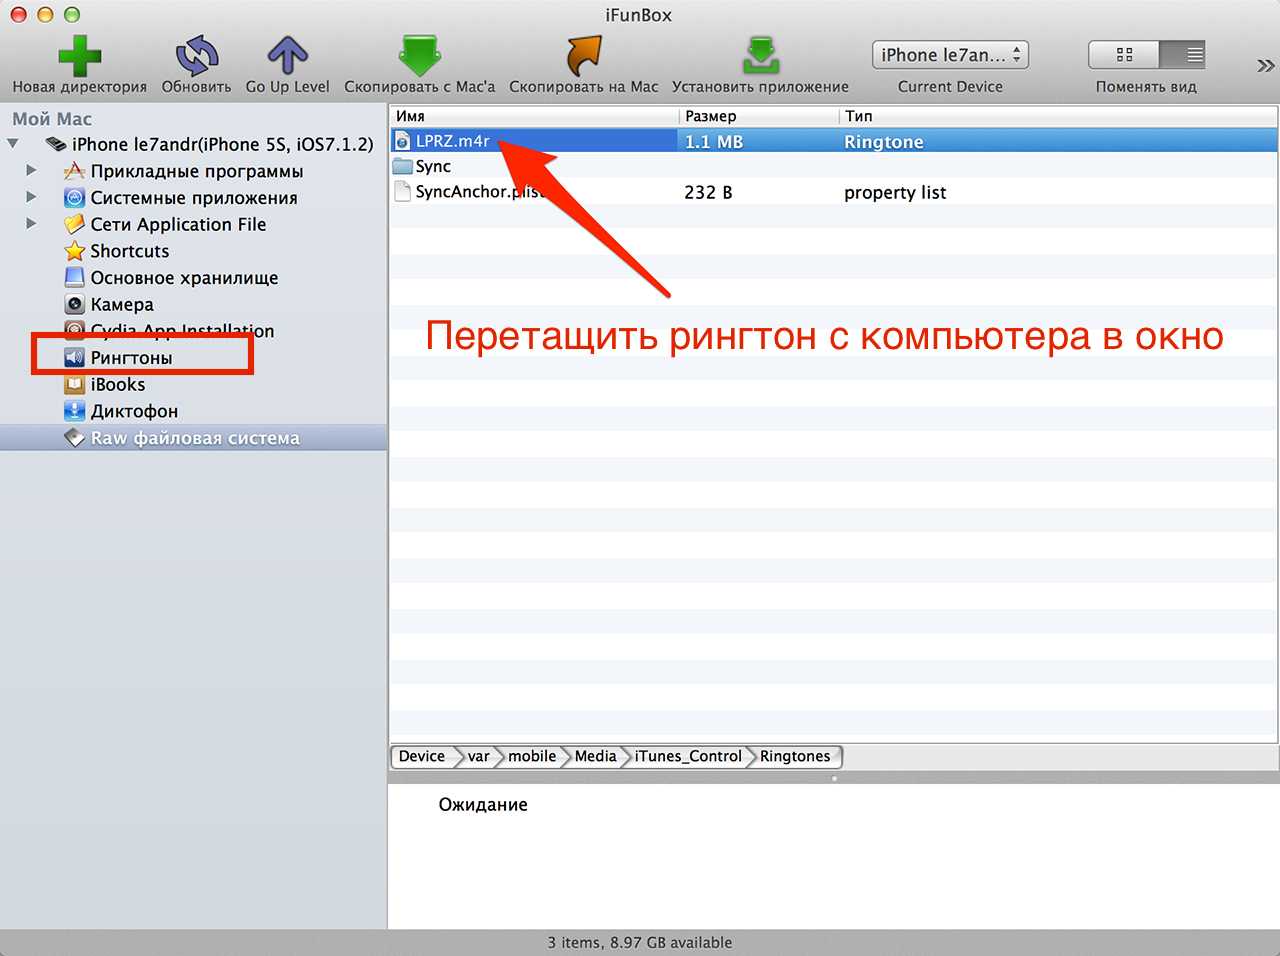Select 'Основное хранилище' label in sidebar
This screenshot has height=956, width=1280.
[x=184, y=278]
